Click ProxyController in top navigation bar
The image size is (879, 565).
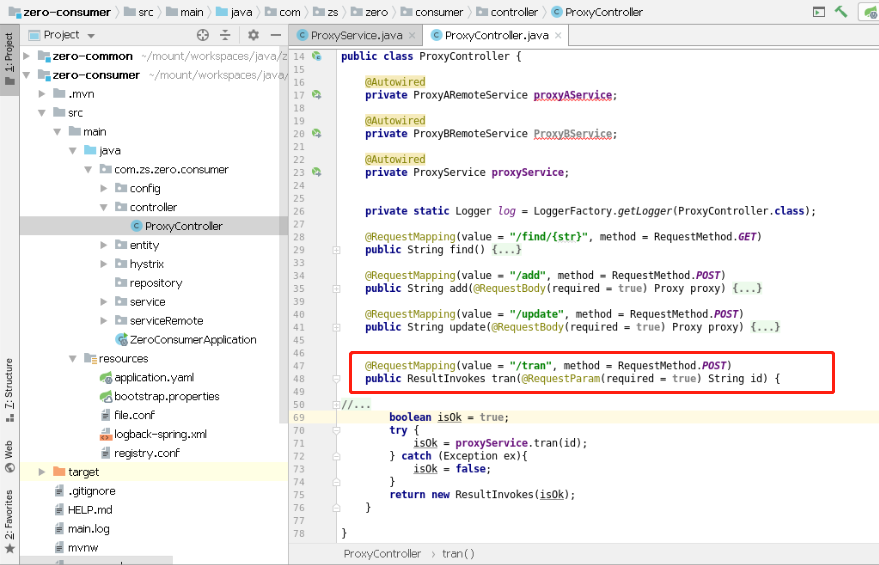597,12
